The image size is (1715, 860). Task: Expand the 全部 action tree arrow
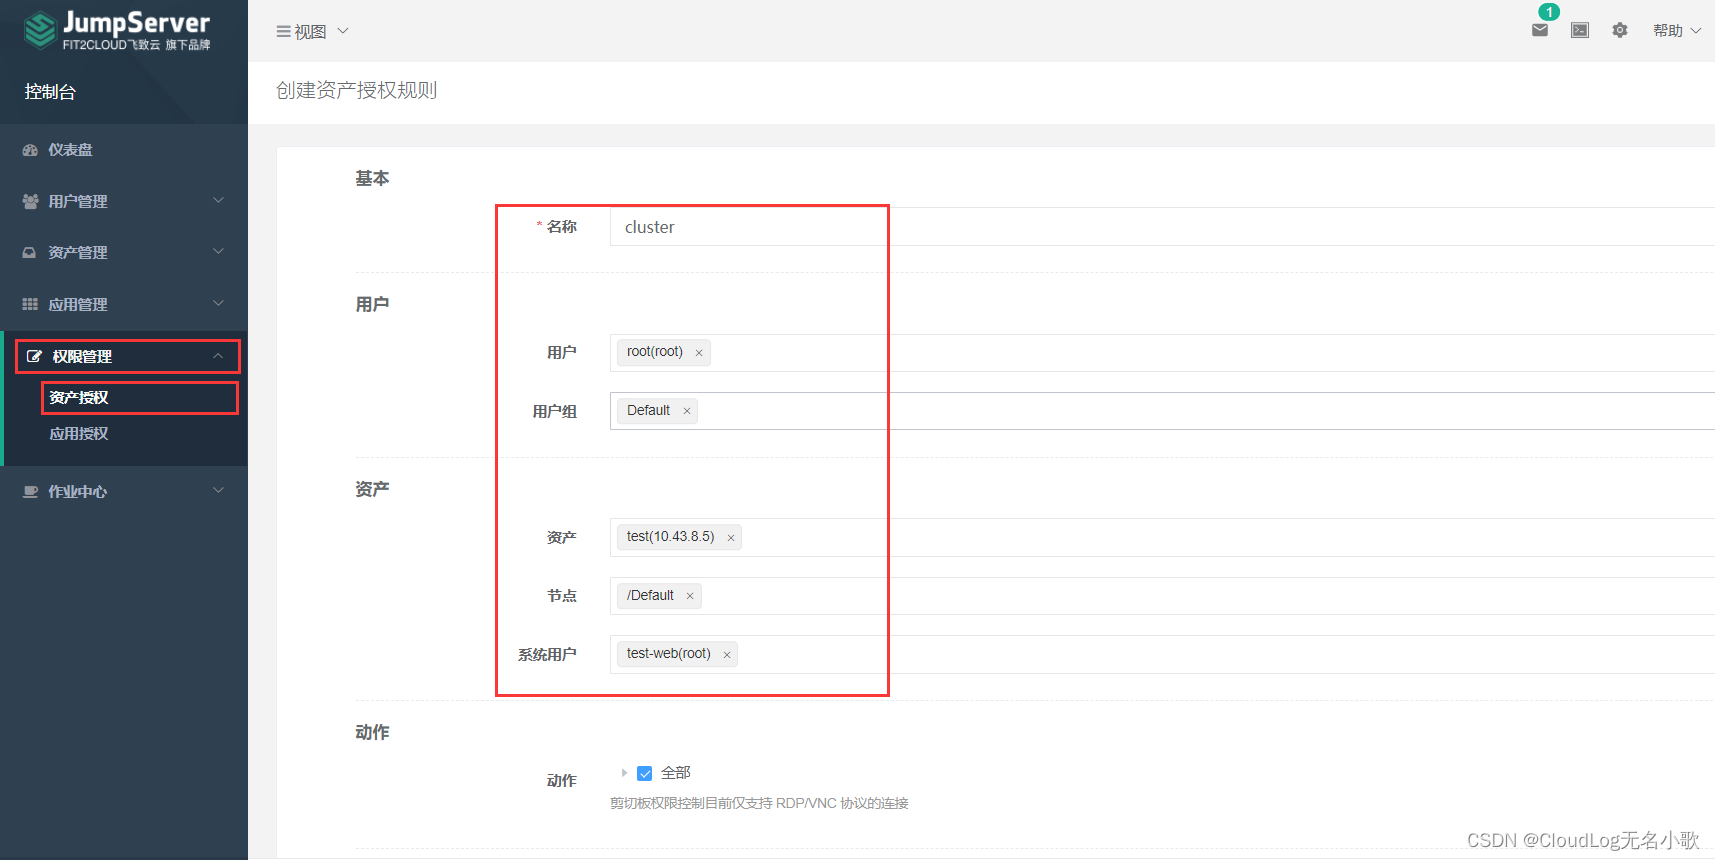(624, 773)
